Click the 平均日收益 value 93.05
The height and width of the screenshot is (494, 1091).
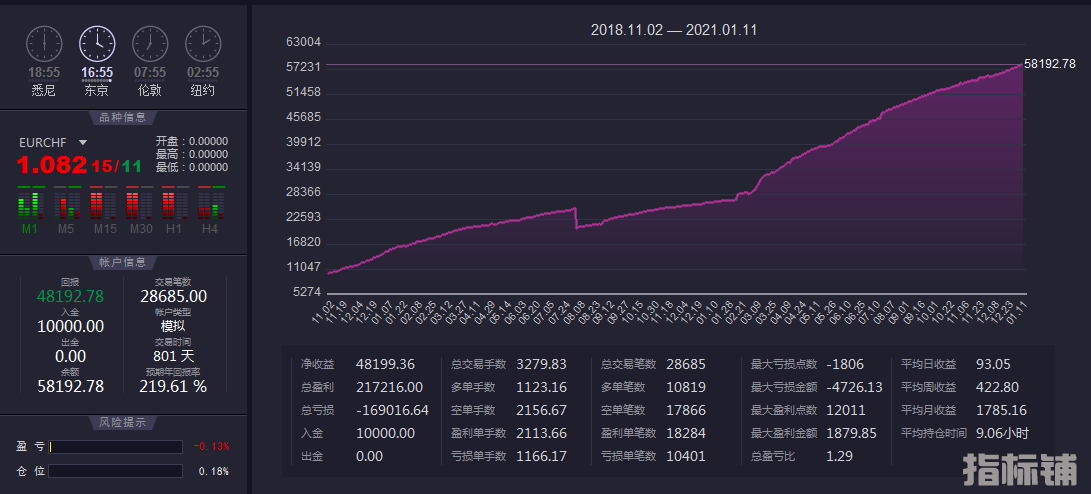994,364
